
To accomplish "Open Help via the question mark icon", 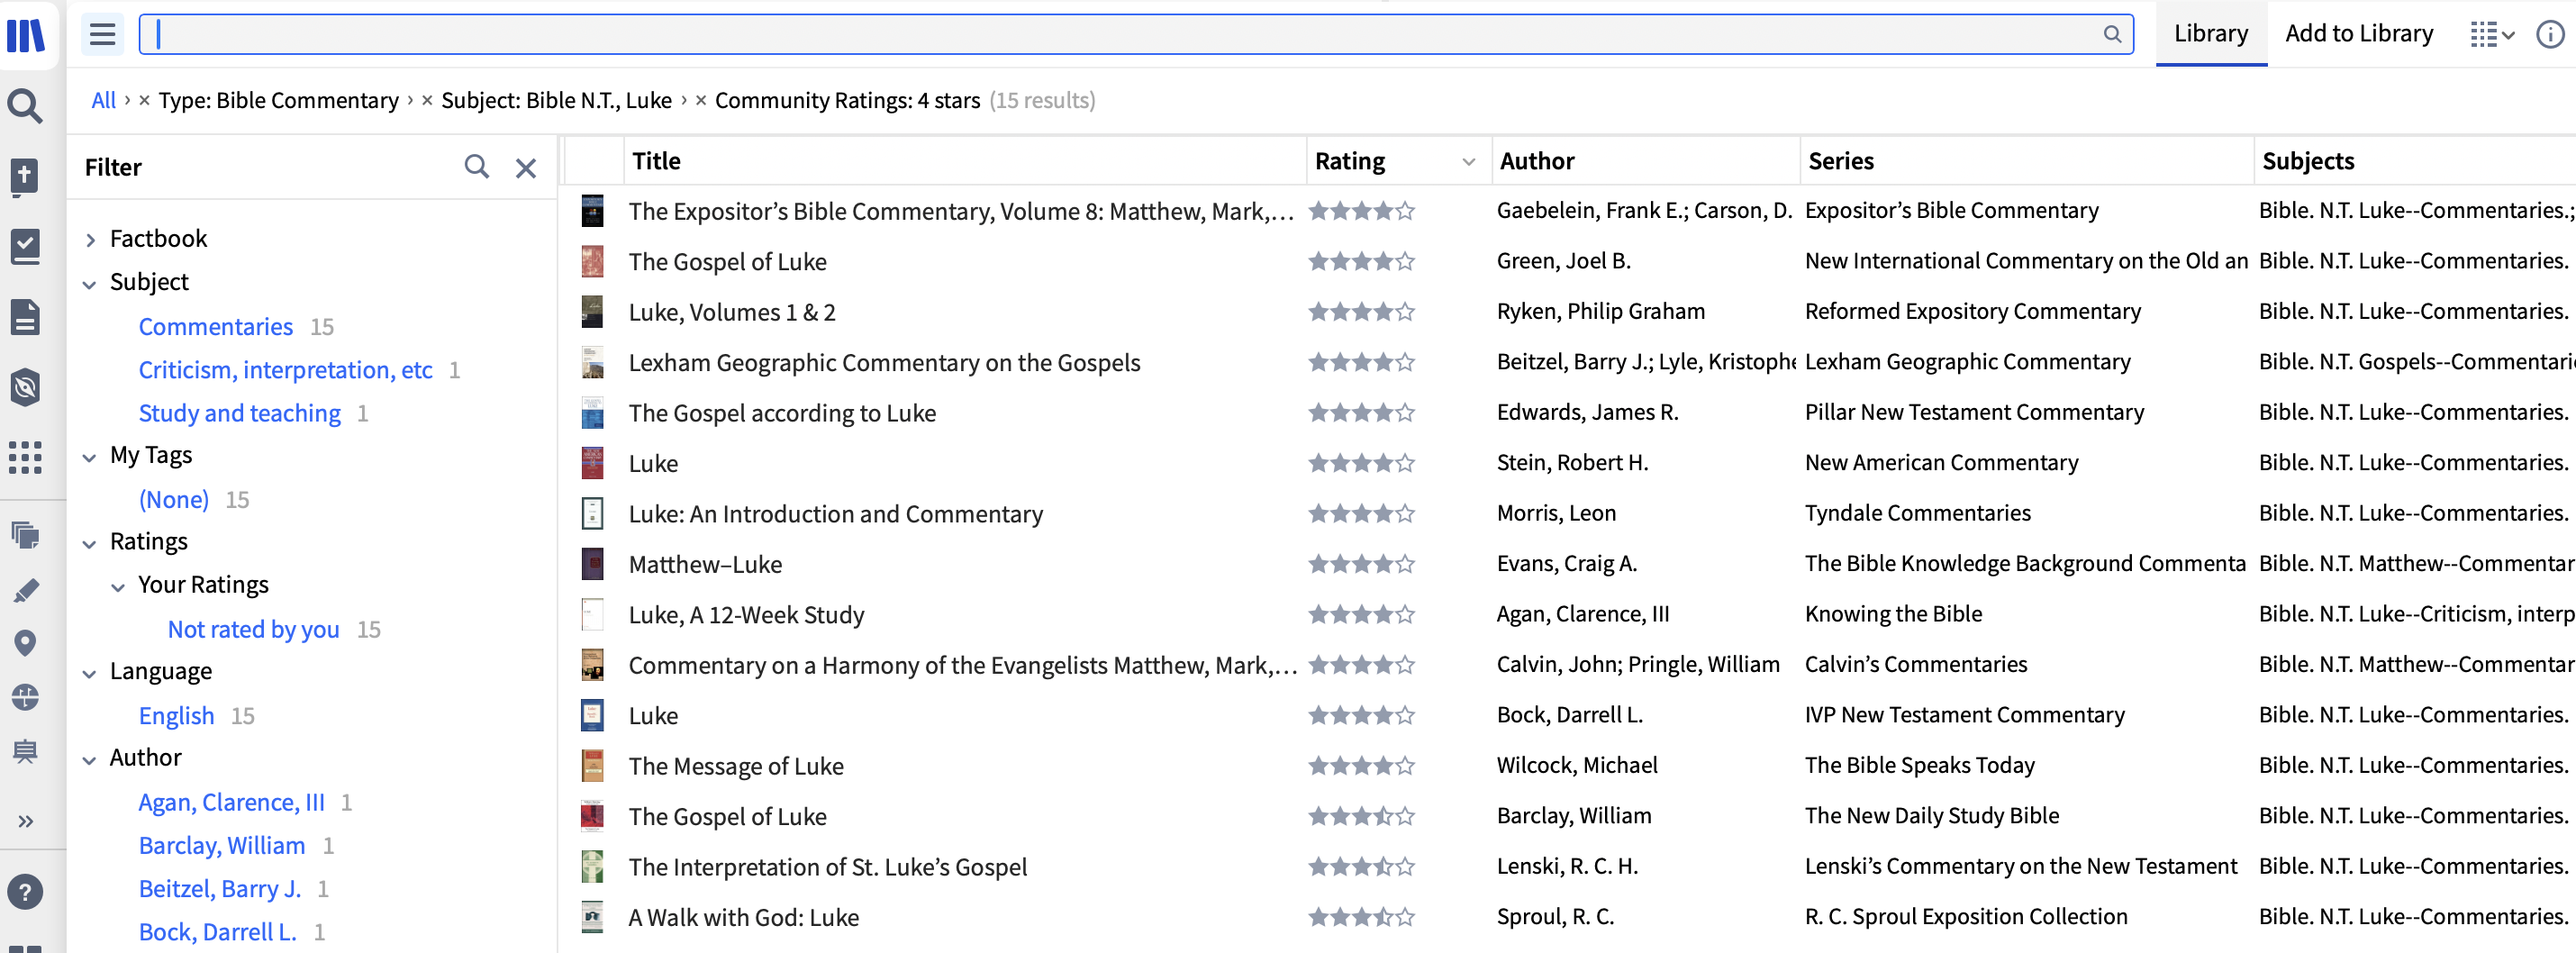I will pyautogui.click(x=25, y=891).
